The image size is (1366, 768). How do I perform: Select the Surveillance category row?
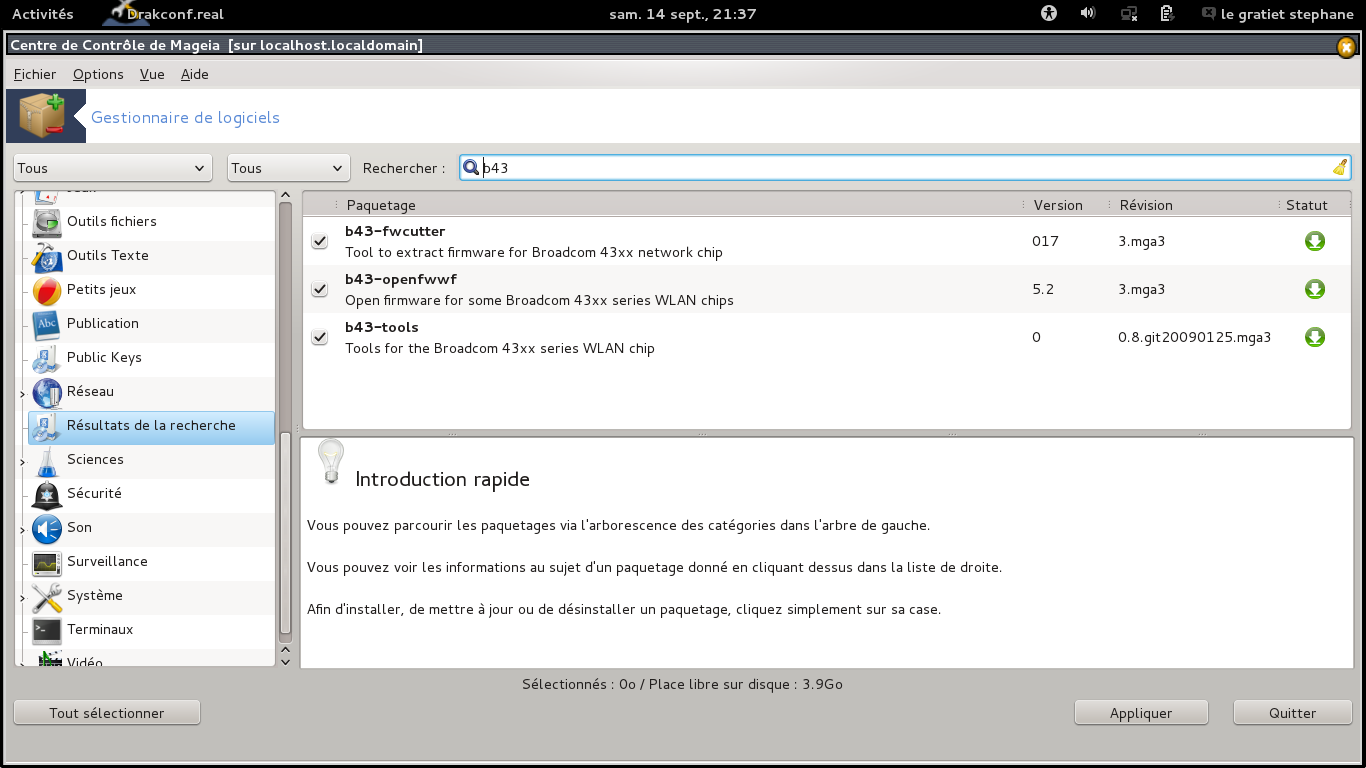(146, 562)
